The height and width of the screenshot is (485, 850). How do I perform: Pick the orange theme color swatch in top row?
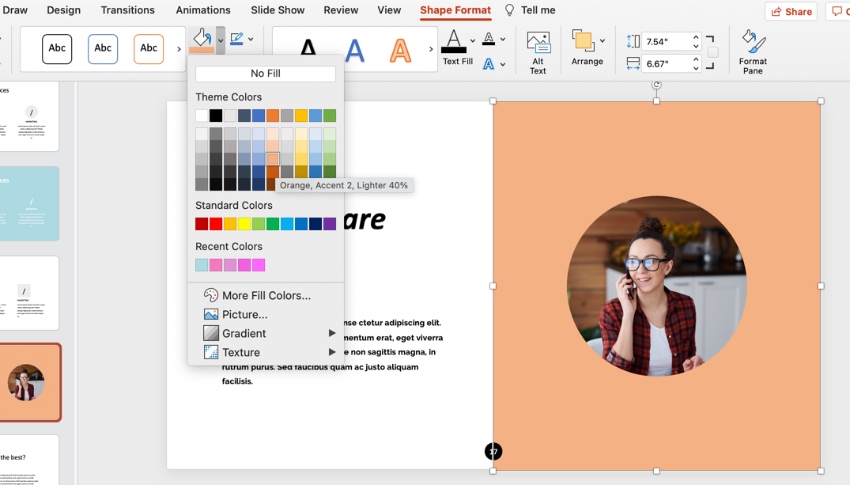pyautogui.click(x=273, y=115)
